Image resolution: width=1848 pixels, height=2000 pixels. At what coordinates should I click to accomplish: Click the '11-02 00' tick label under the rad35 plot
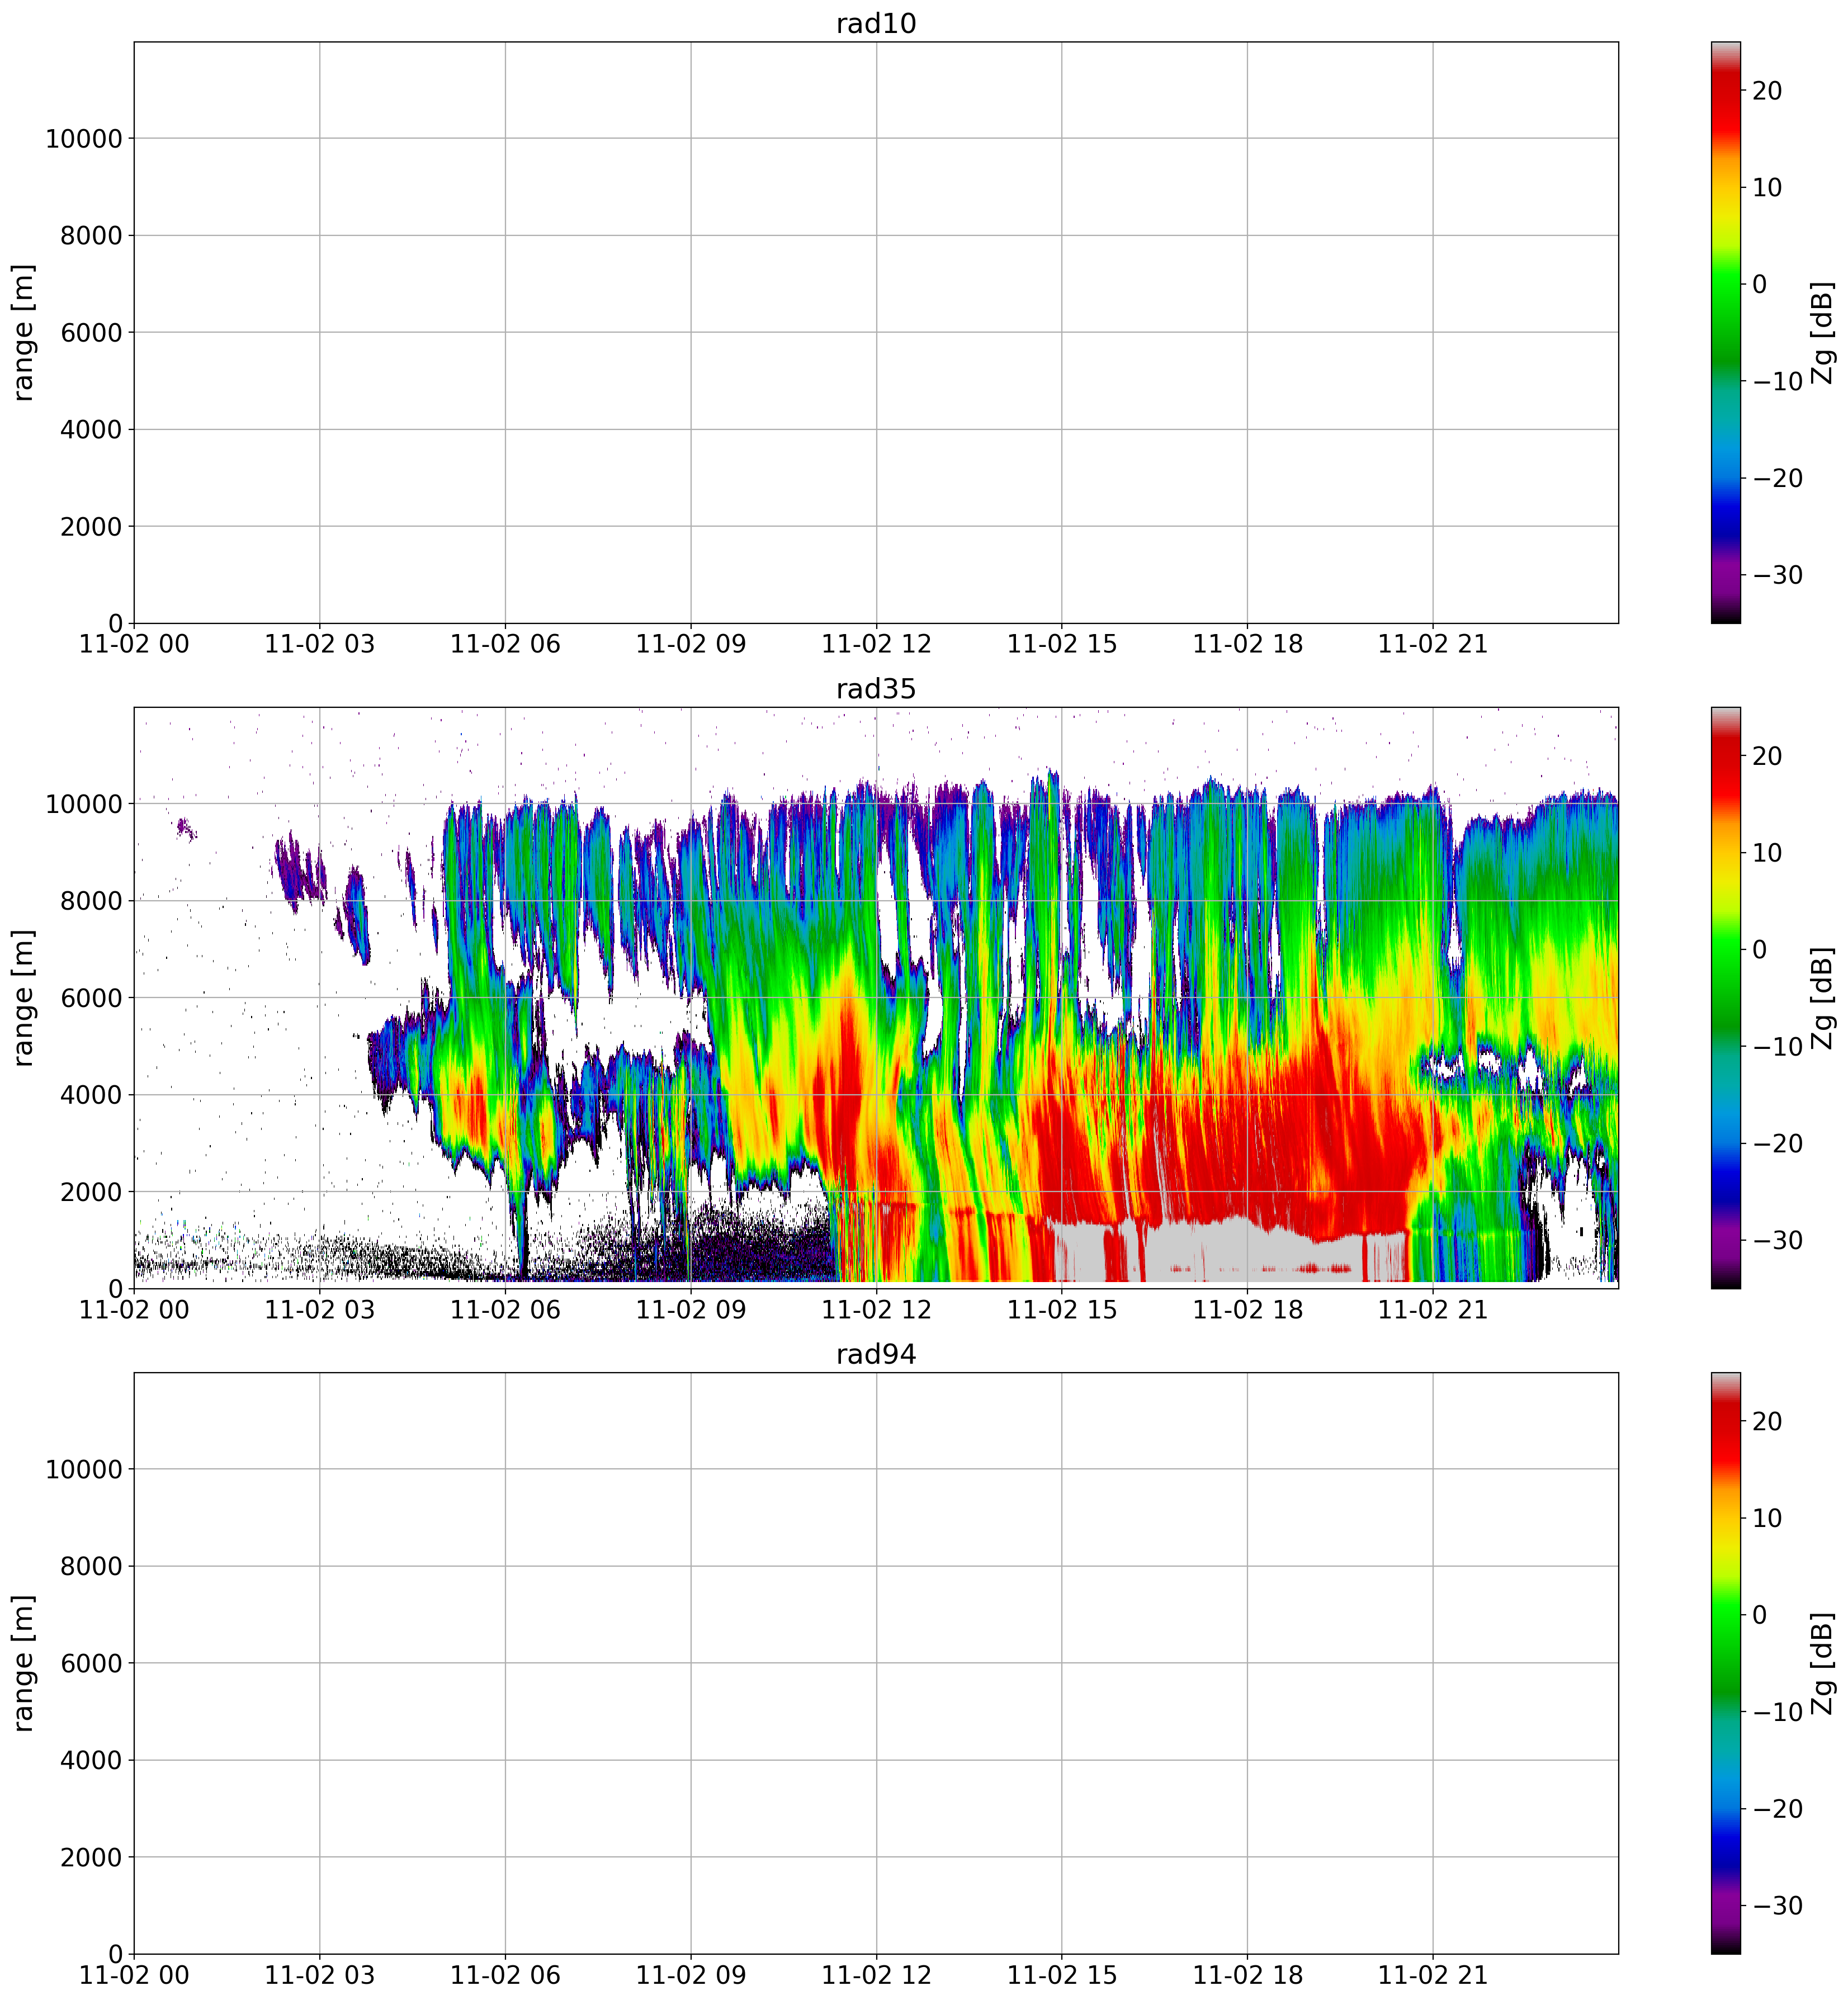133,1310
